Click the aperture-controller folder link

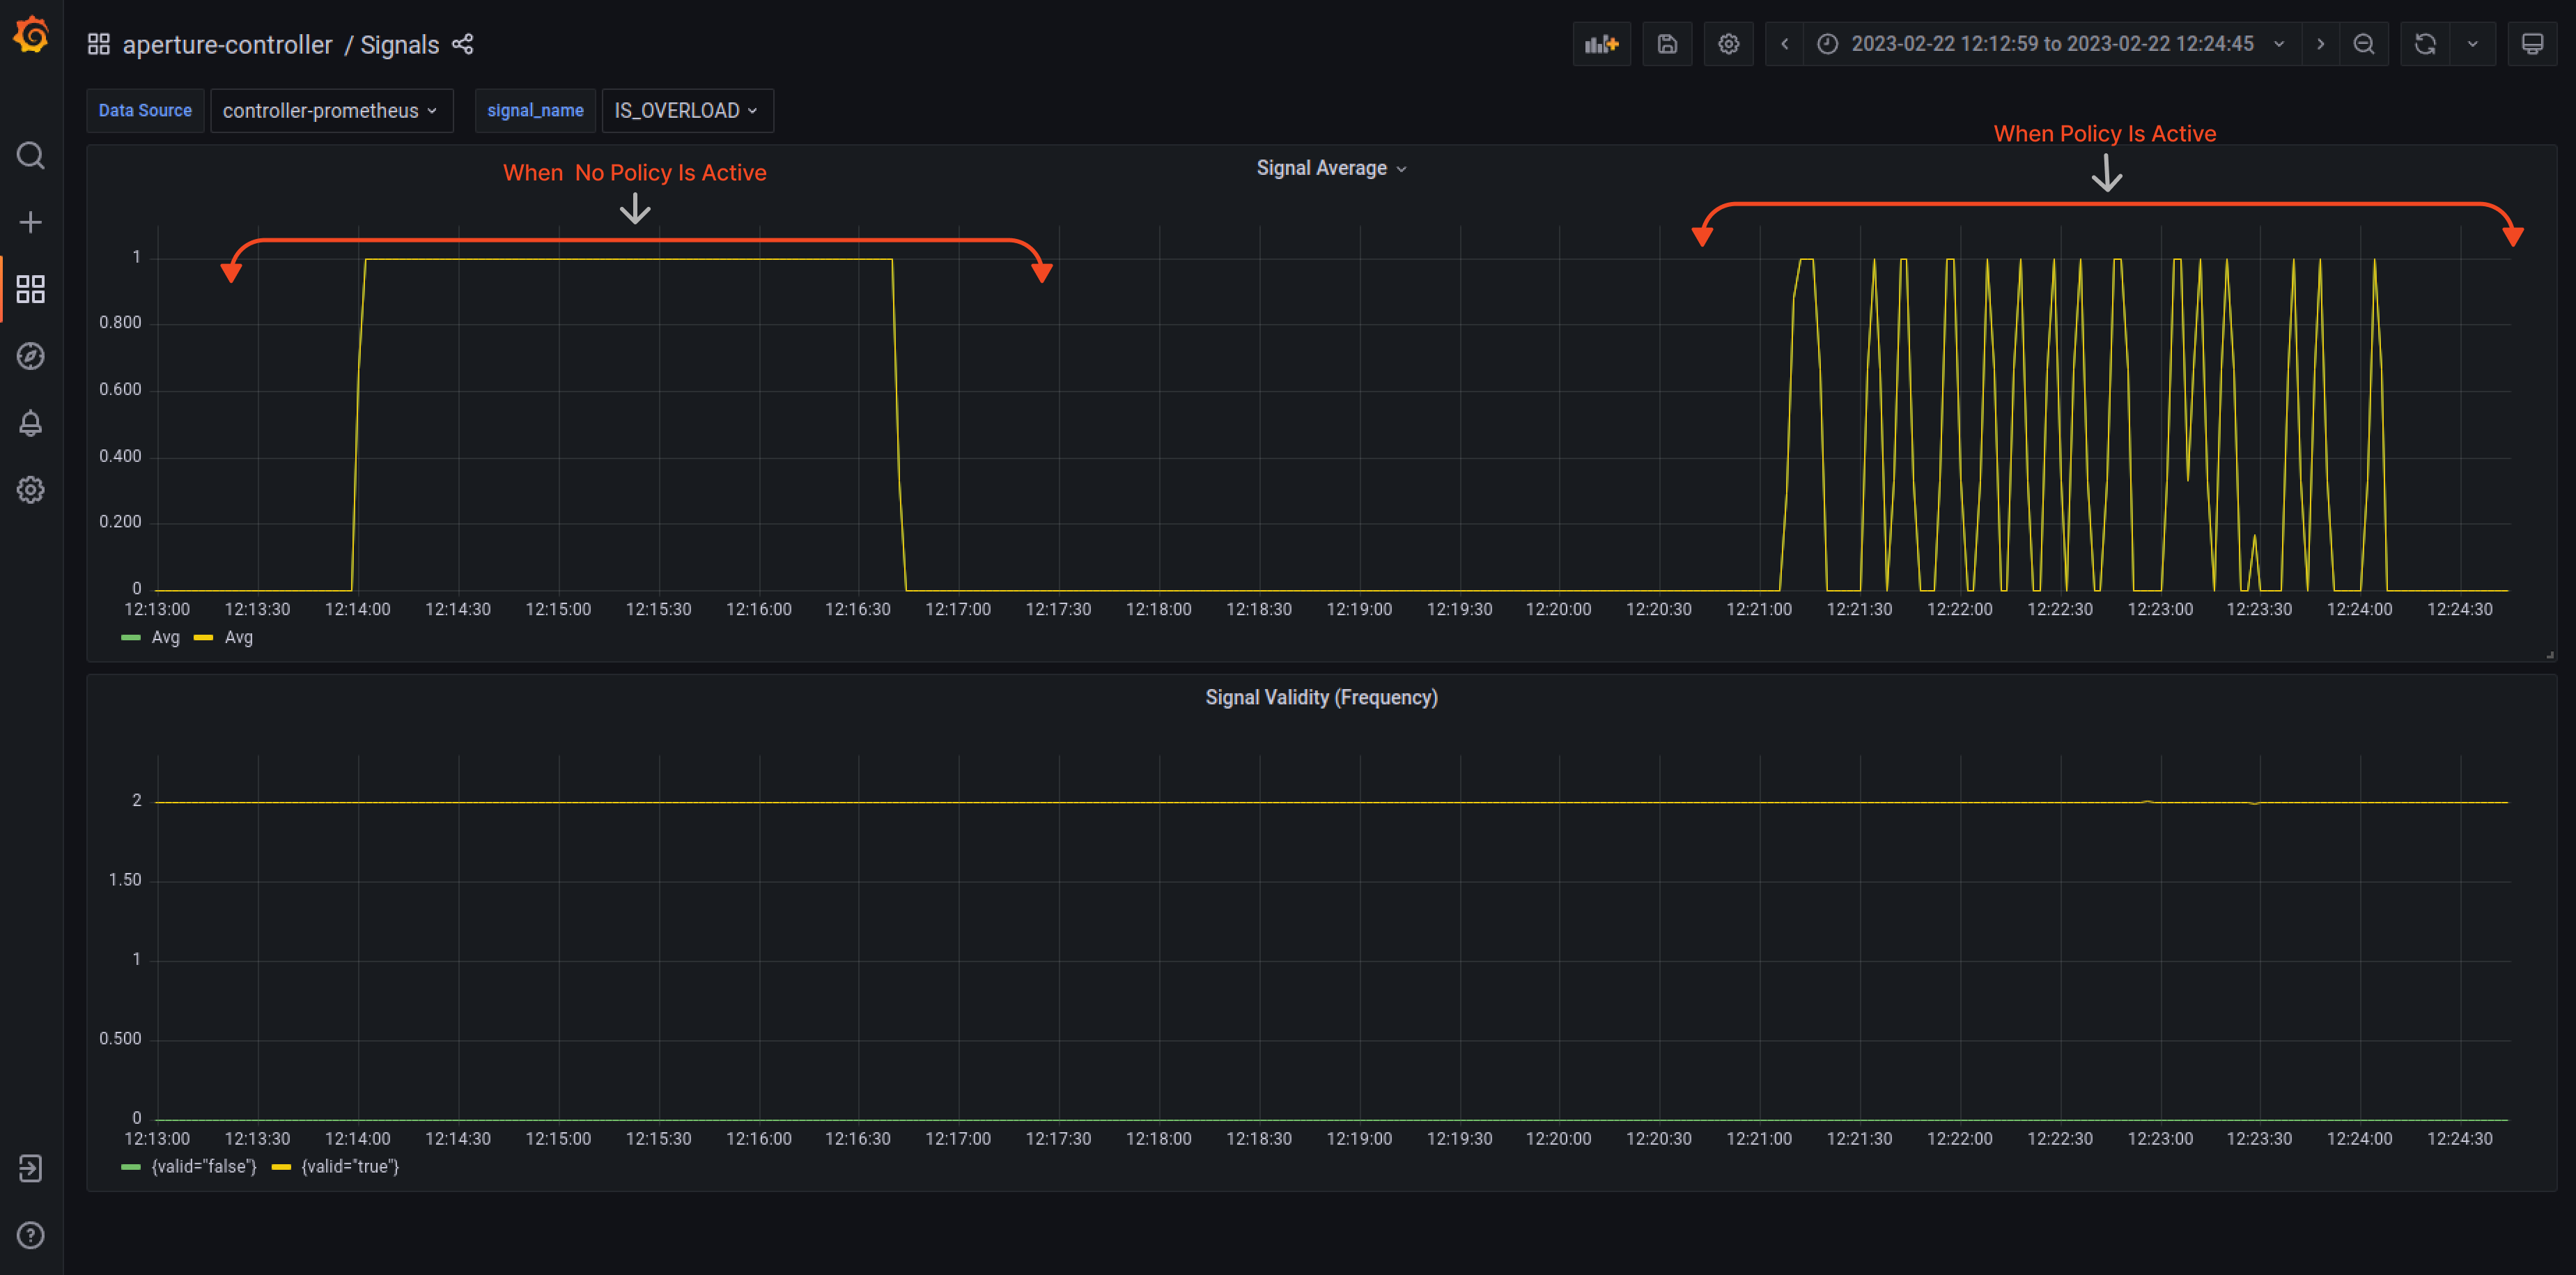(x=227, y=45)
